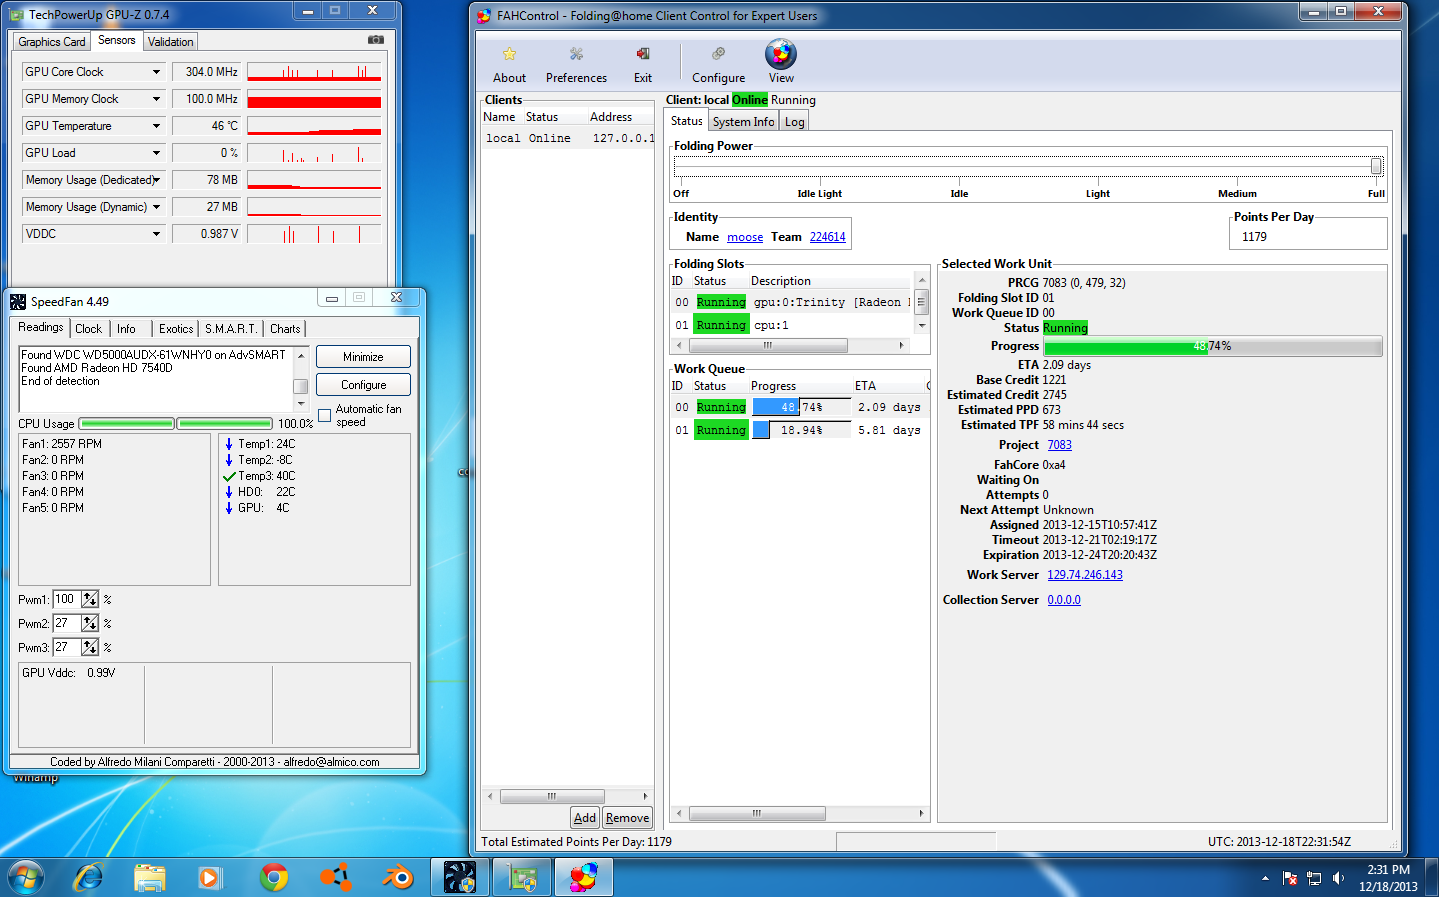Open Work Server 129.74.246.143 link

coord(1085,575)
